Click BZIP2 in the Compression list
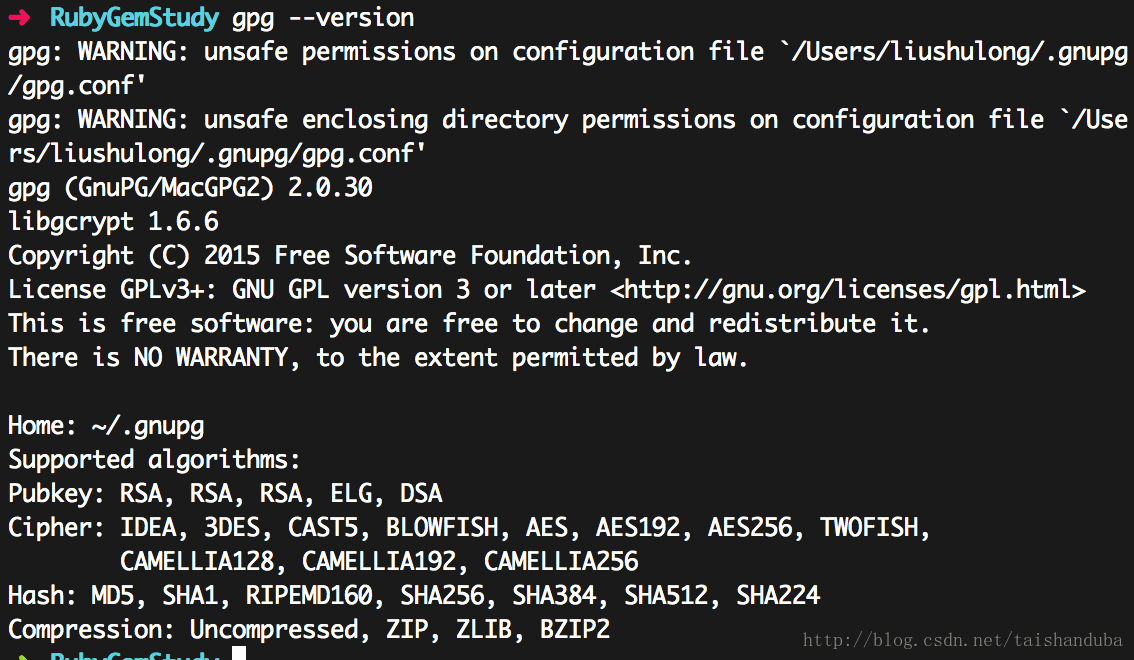This screenshot has height=660, width=1134. point(575,630)
